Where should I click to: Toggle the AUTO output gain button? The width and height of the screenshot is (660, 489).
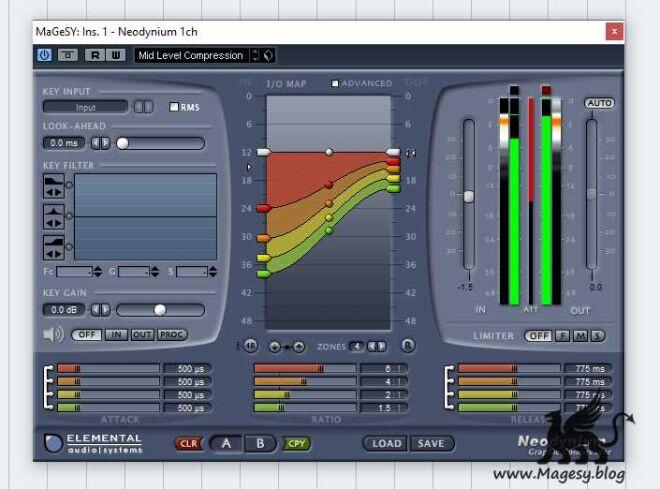click(599, 103)
